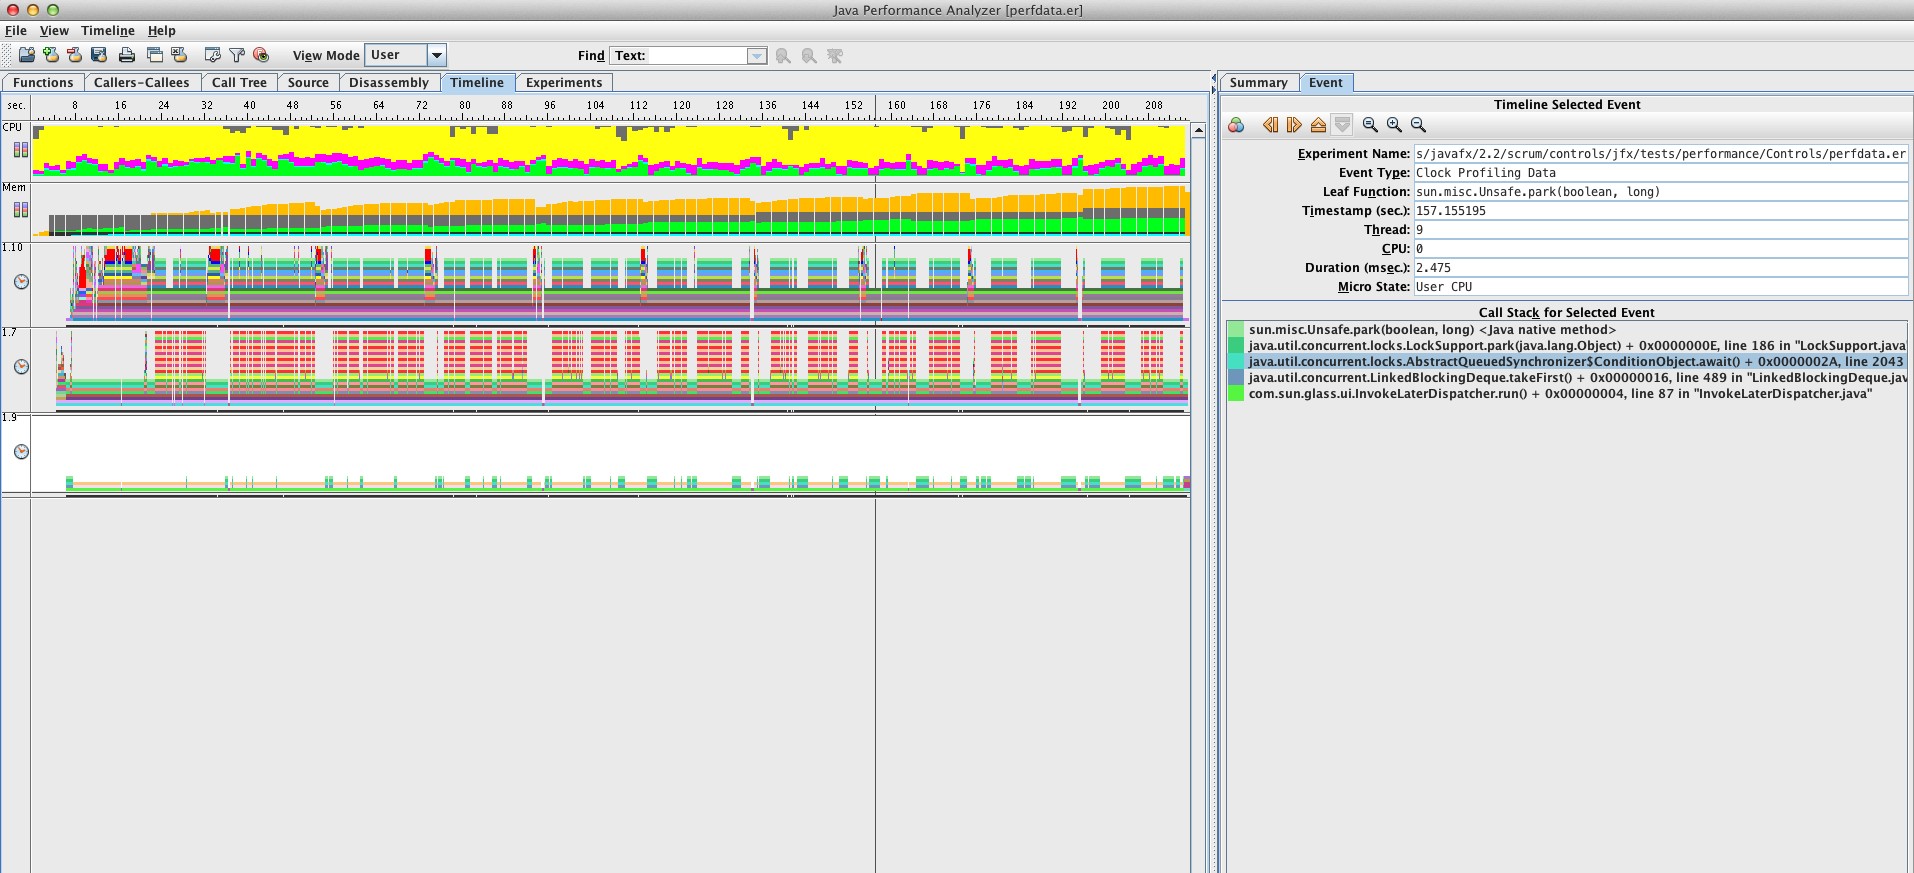
Task: Open the Timeline menu in menu bar
Action: pos(107,31)
